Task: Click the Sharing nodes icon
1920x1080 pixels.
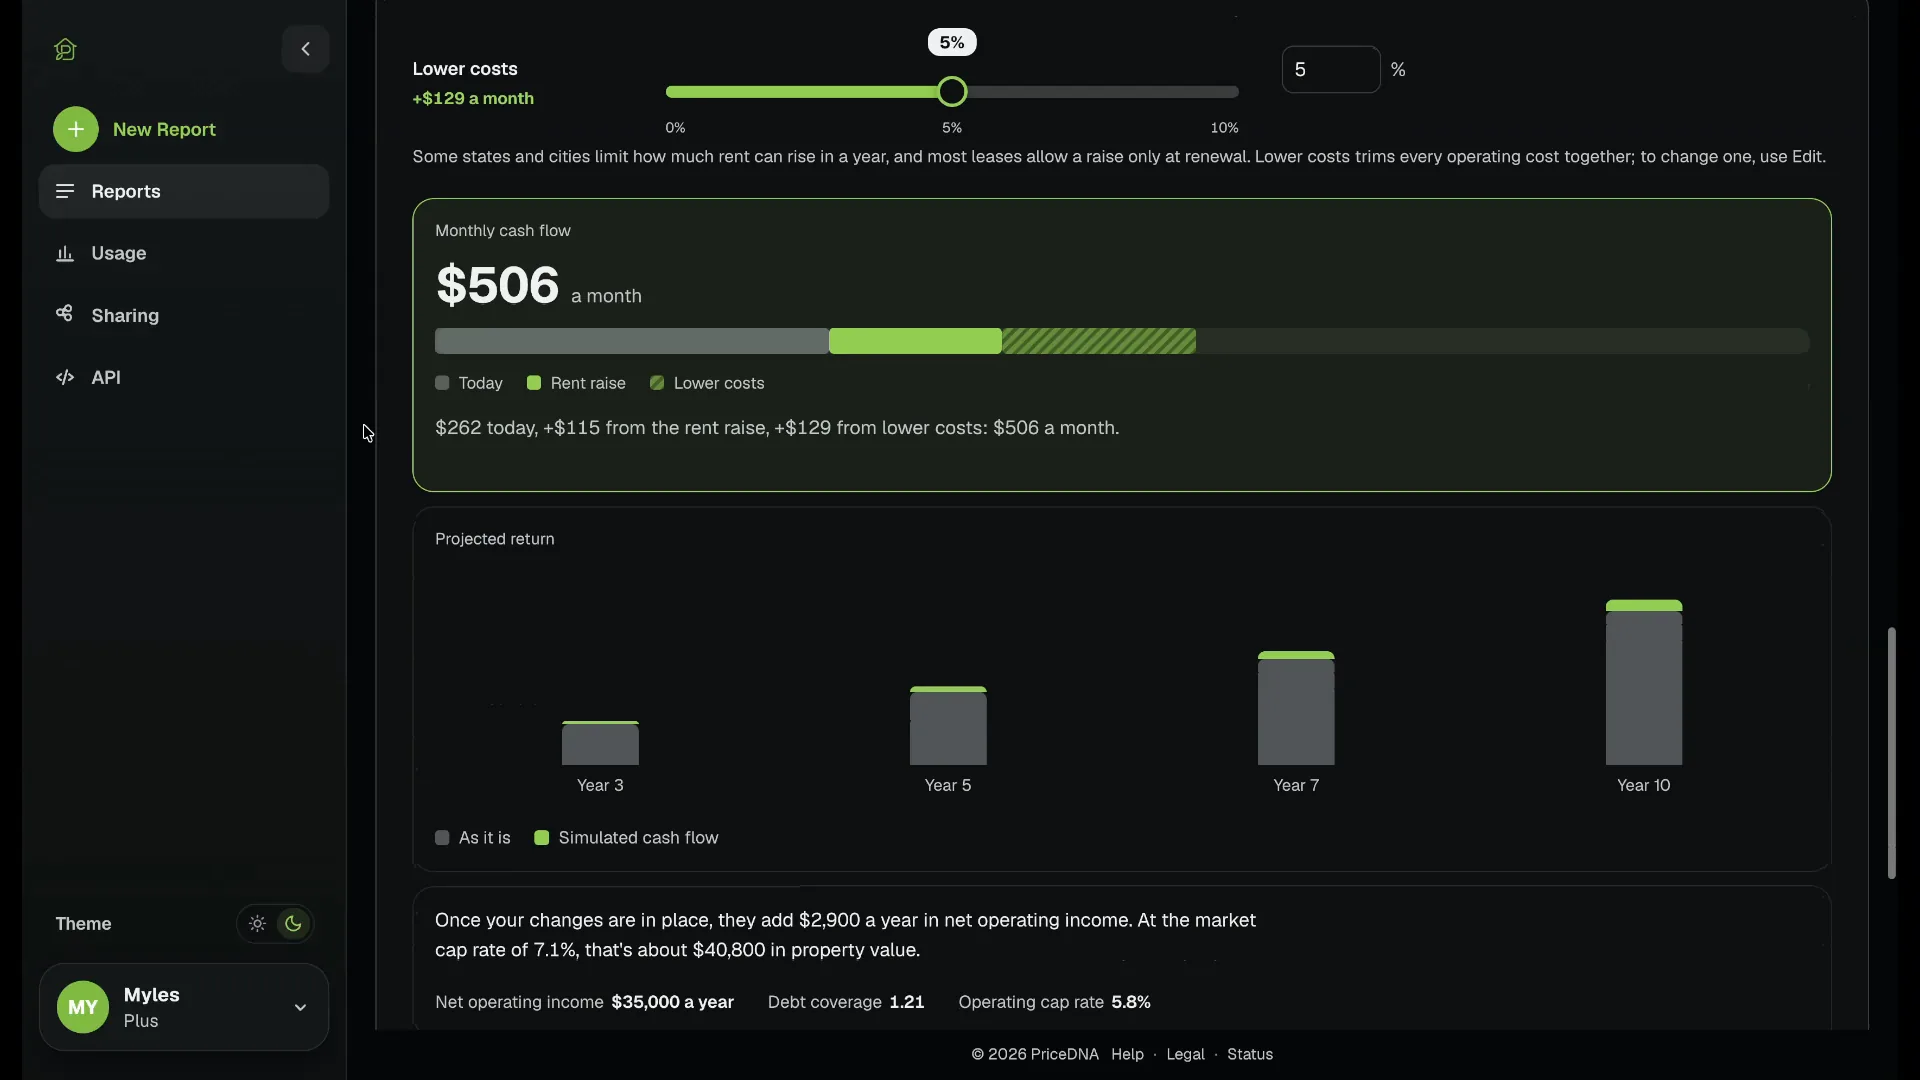Action: (x=65, y=314)
